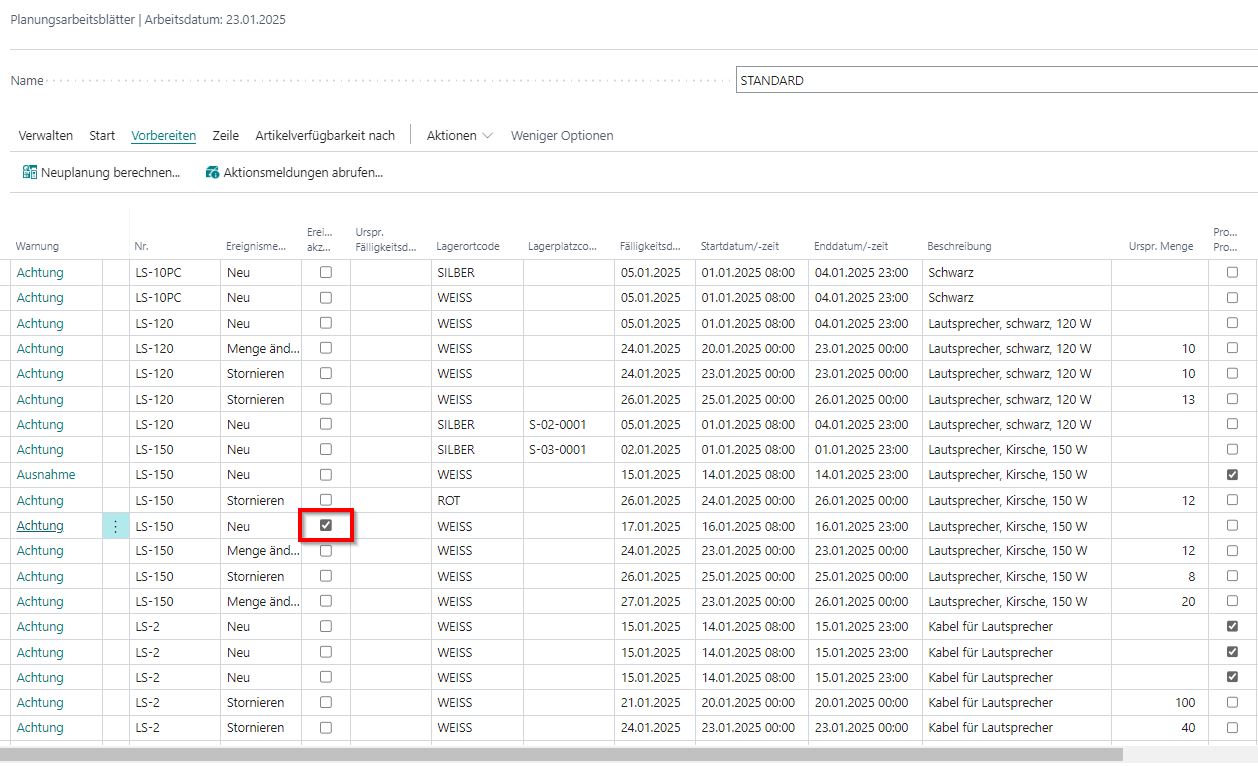Check accept-action for the S-02-0001 bin row
This screenshot has width=1258, height=766.
[x=326, y=424]
